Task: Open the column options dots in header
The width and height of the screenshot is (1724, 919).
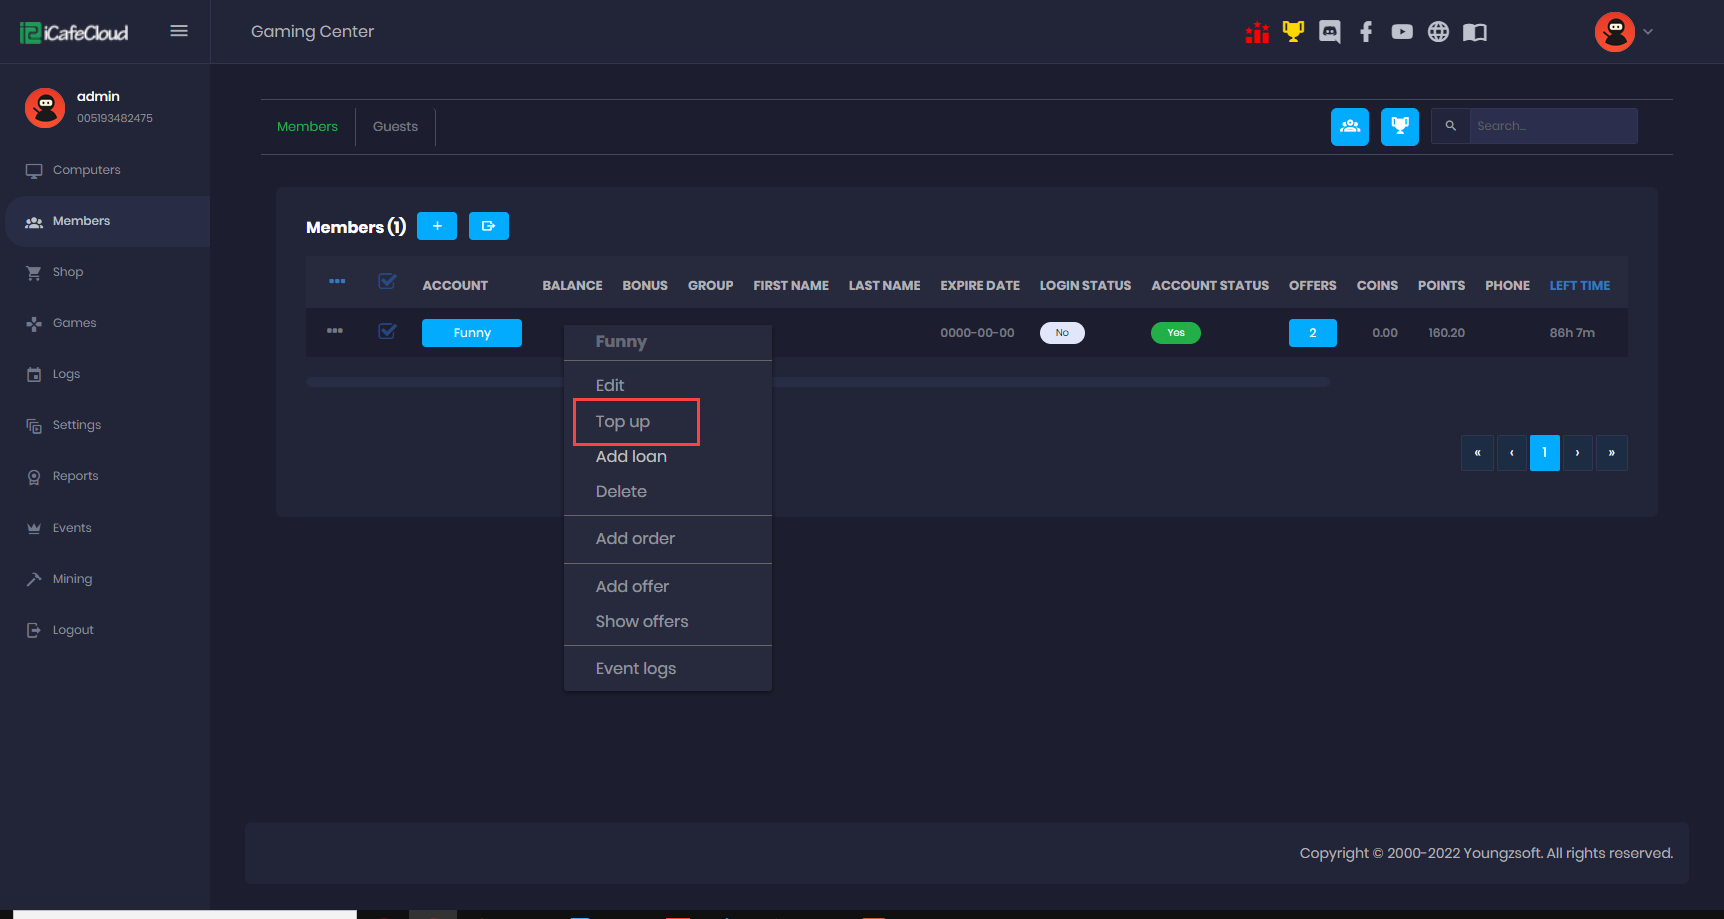Action: (337, 282)
